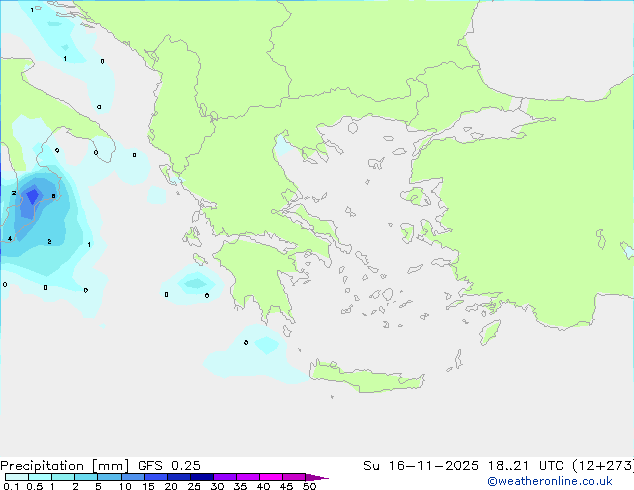
Task: Click the 'GFS 0.25' model label
Action: coord(169,466)
